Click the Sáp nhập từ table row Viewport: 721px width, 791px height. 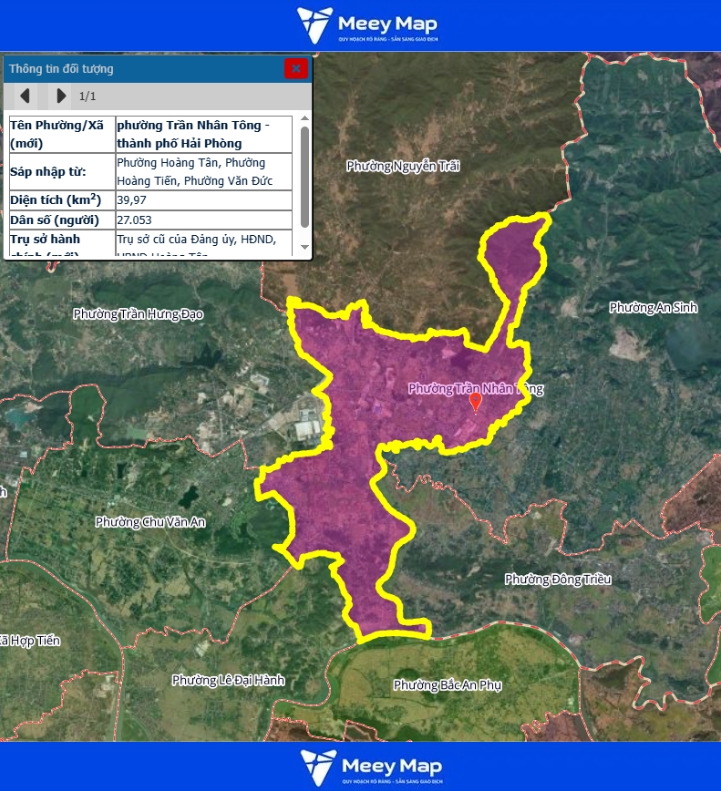click(150, 171)
